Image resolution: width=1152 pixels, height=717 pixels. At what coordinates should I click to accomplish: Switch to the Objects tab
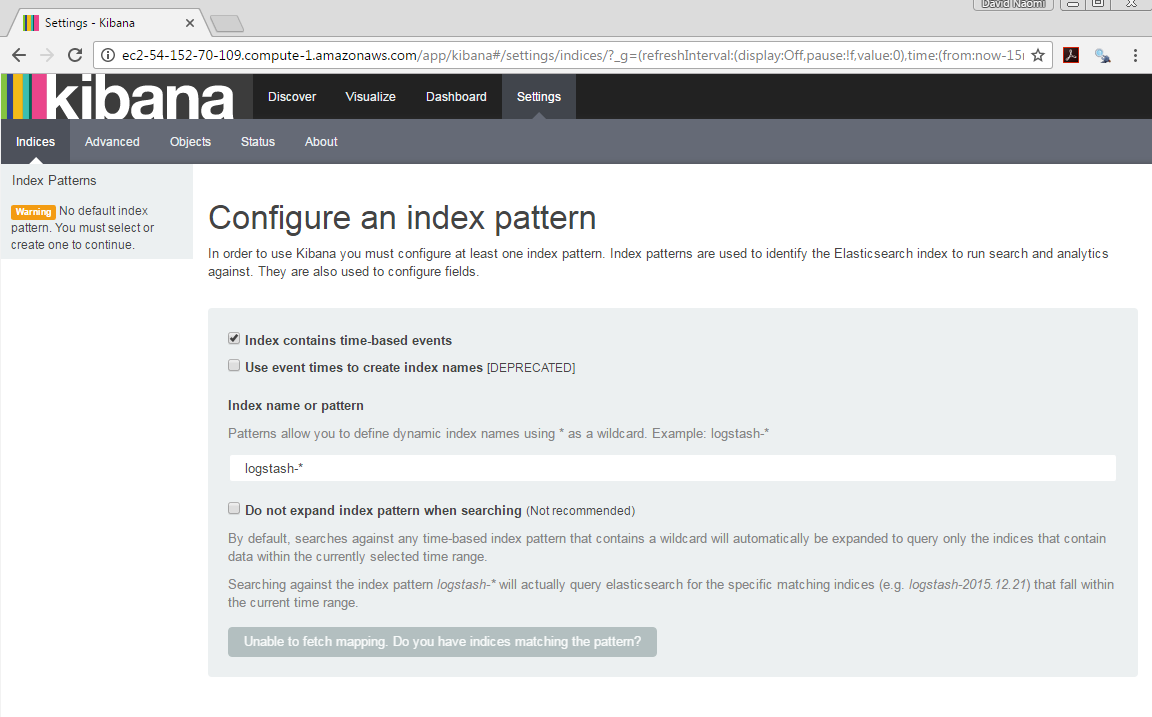tap(190, 142)
